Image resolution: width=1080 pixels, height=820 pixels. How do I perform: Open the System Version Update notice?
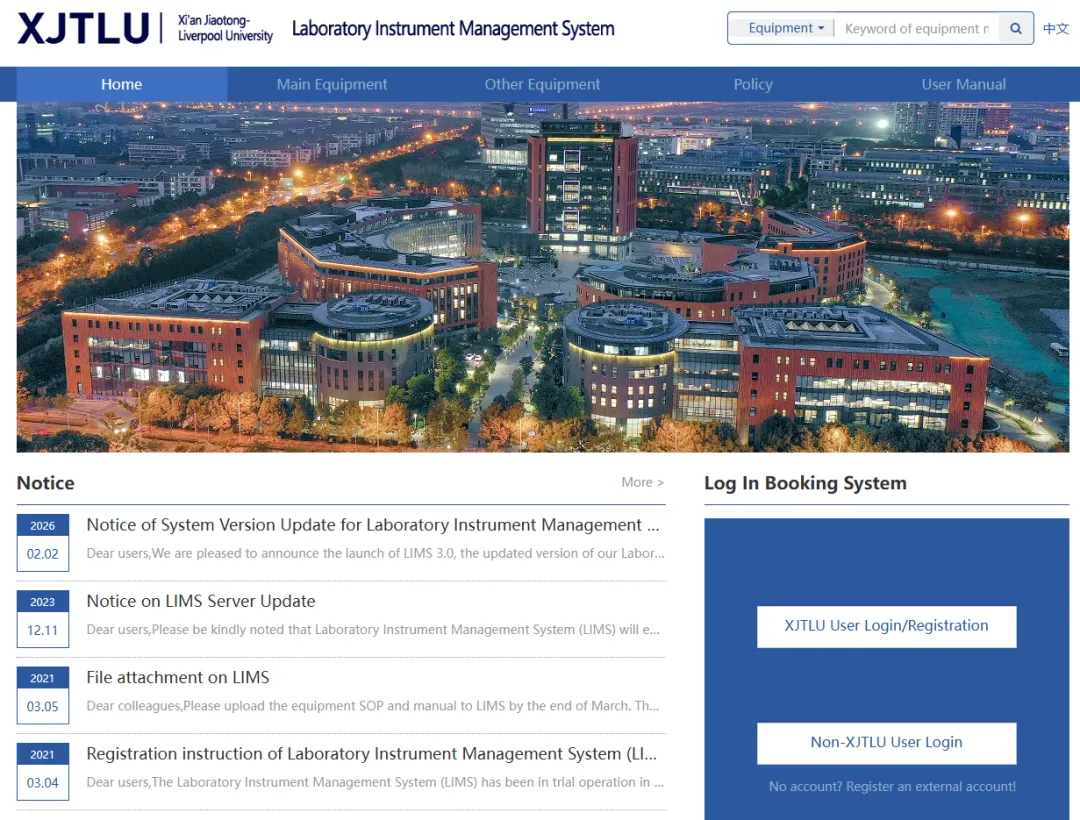point(372,525)
